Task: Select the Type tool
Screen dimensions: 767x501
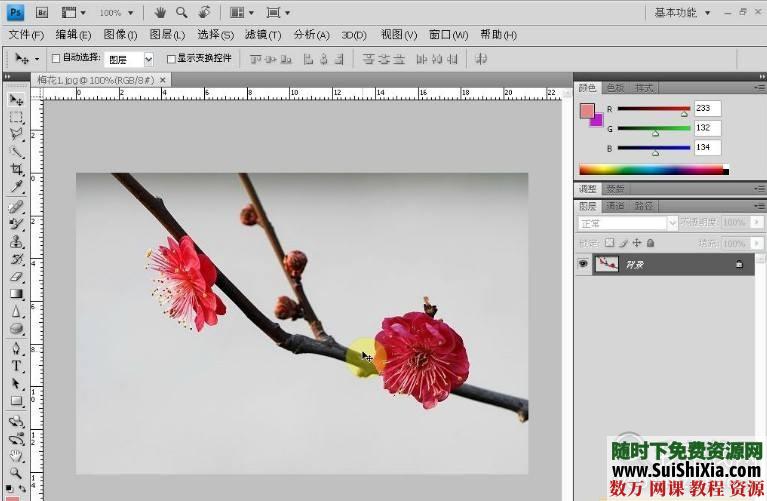Action: coord(16,366)
